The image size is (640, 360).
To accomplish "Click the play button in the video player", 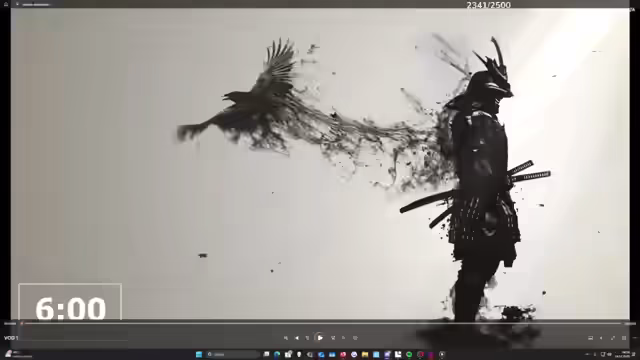I will click(320, 338).
